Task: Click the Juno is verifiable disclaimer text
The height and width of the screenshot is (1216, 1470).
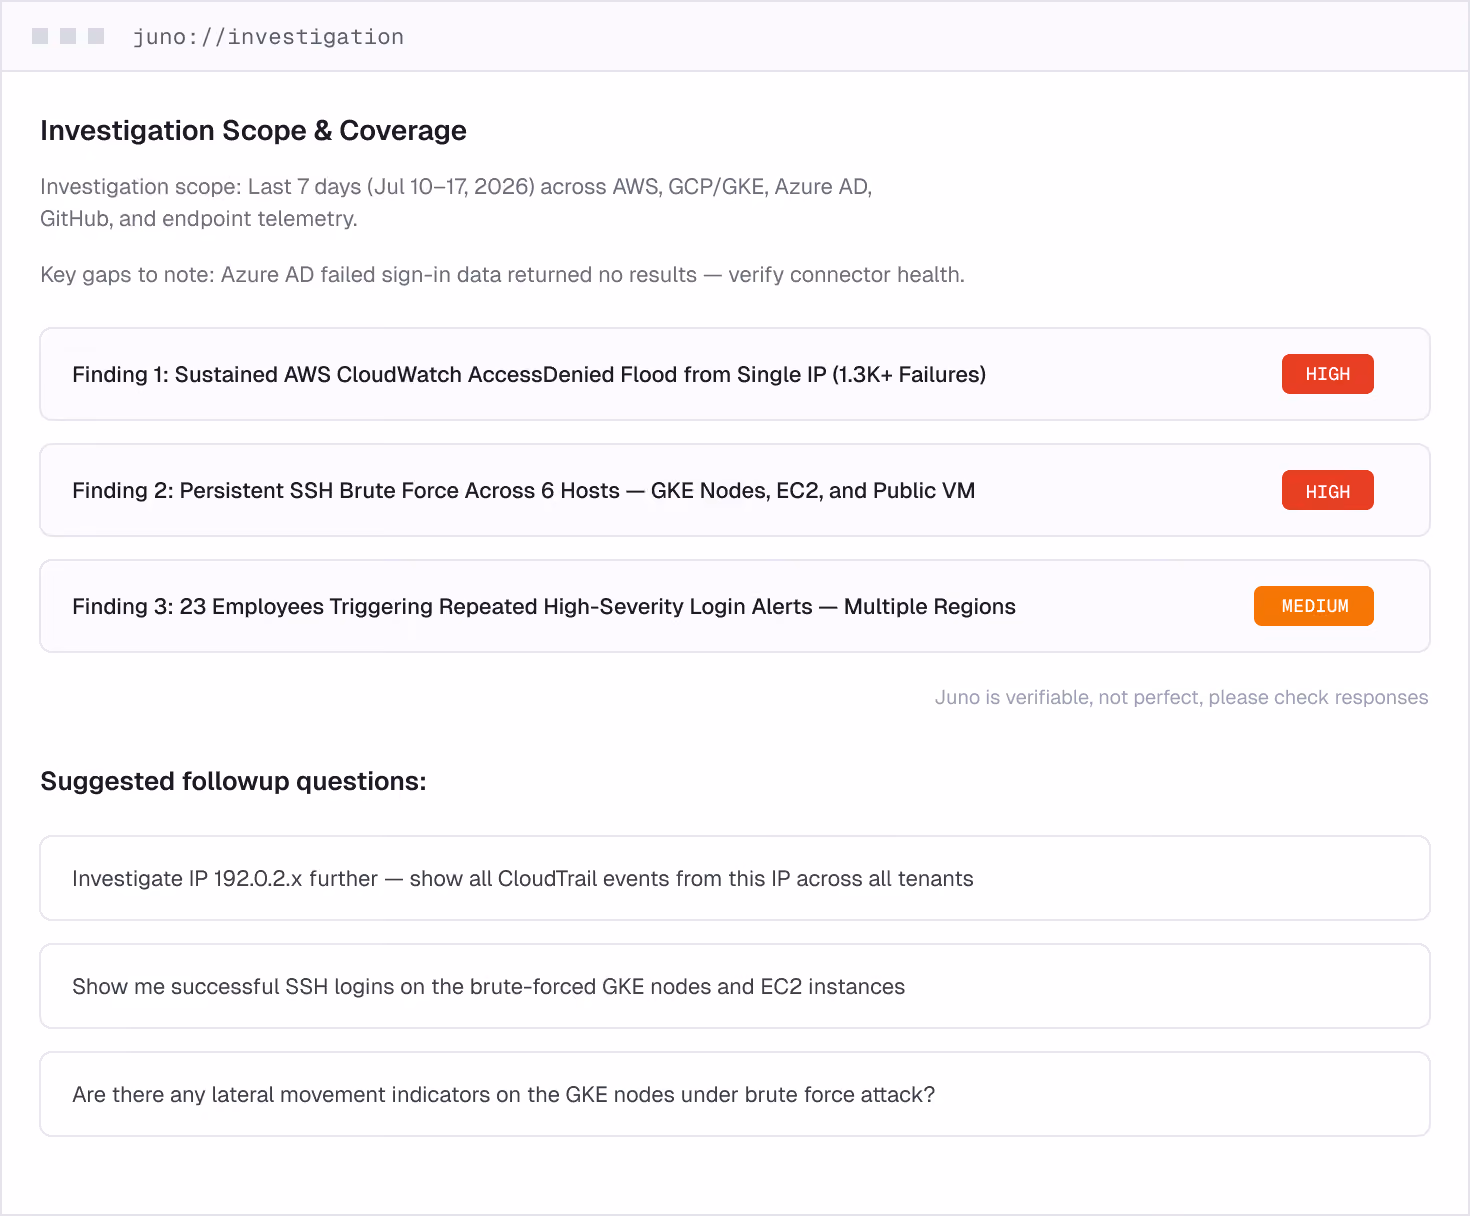Action: coord(1181,697)
